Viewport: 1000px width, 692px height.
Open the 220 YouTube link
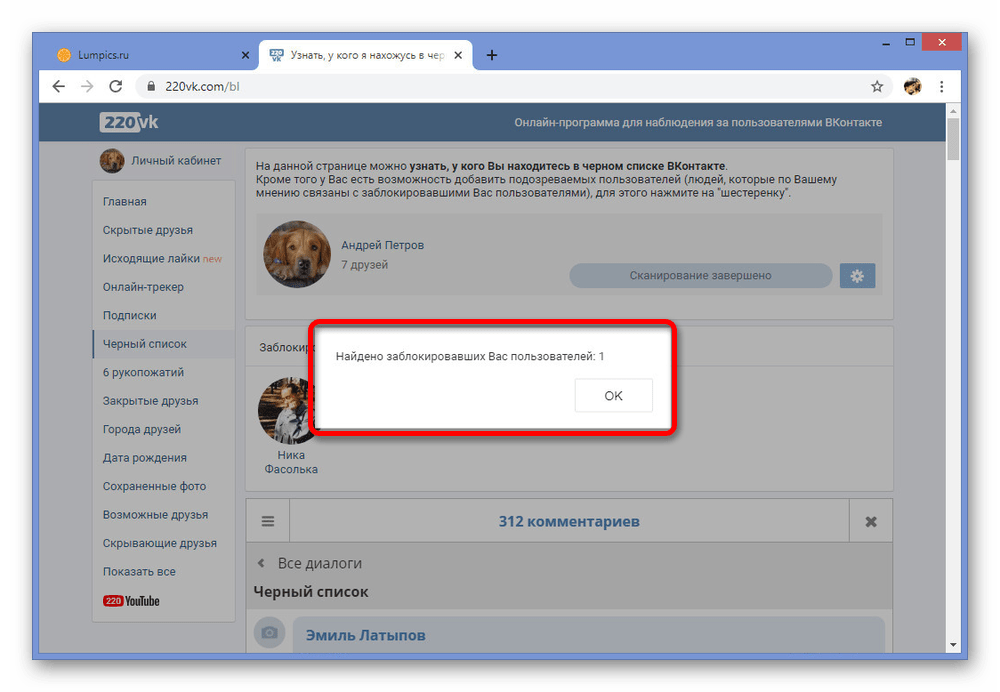[x=131, y=601]
